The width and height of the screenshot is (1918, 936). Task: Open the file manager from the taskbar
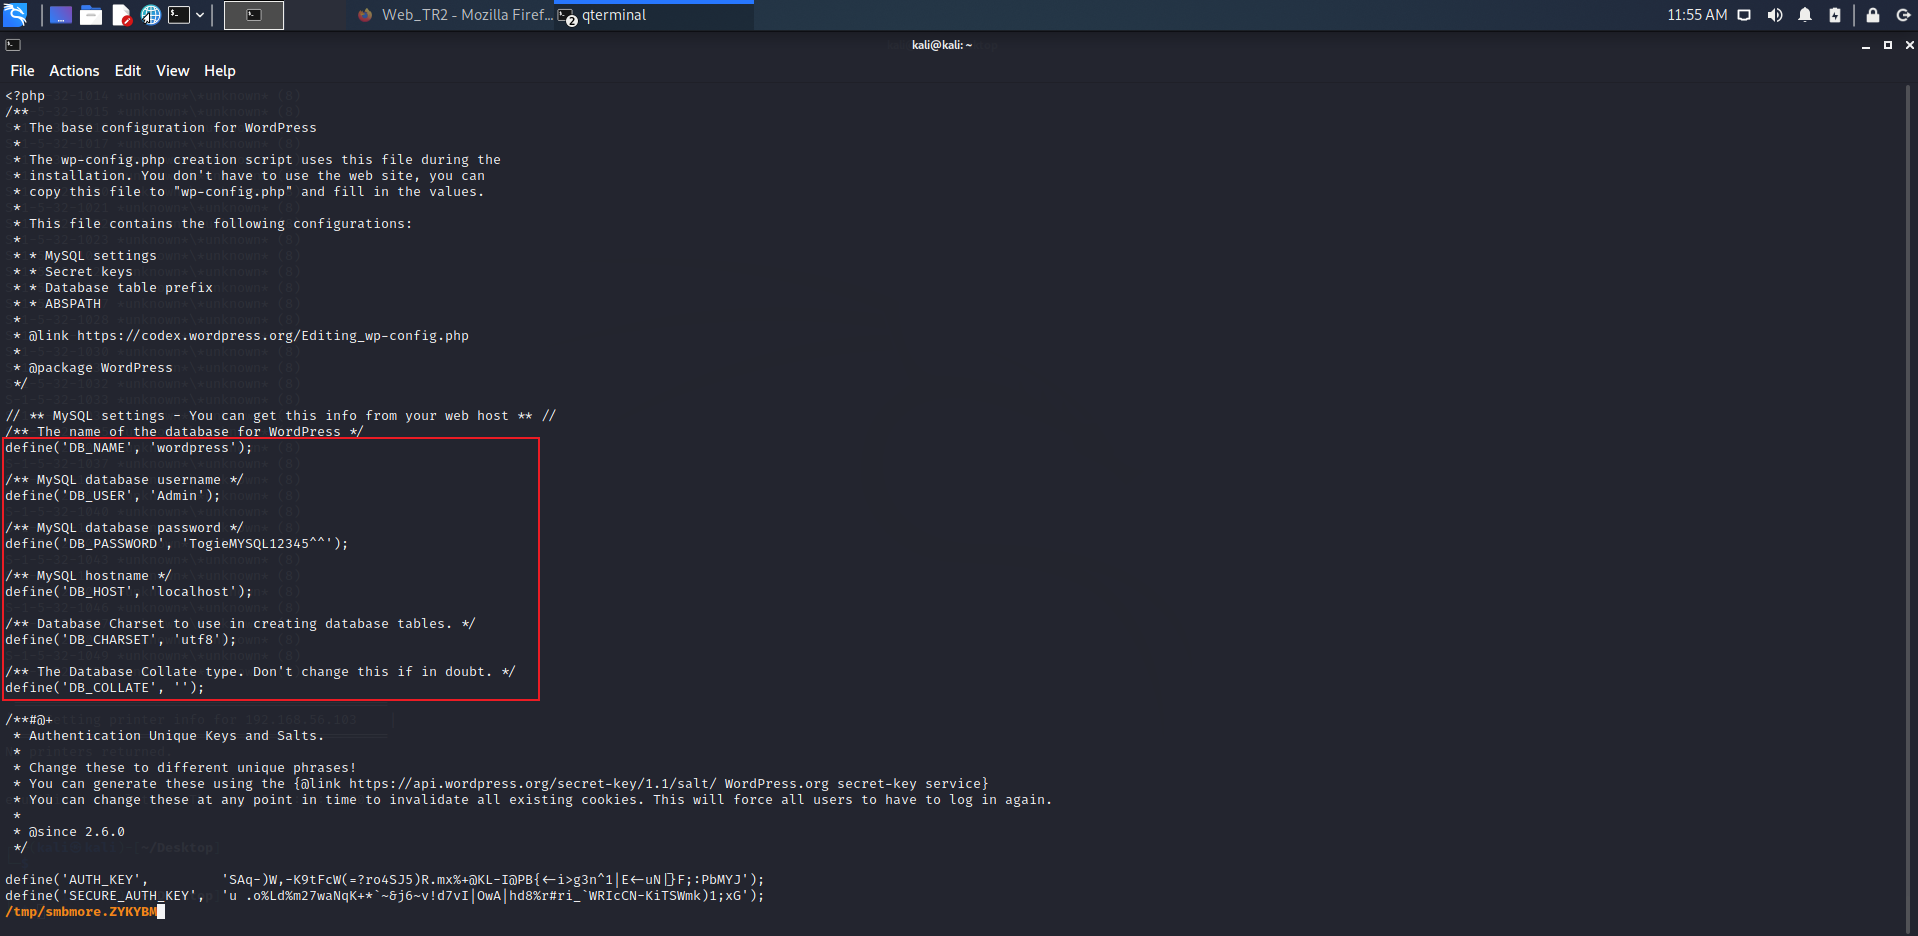pos(91,15)
